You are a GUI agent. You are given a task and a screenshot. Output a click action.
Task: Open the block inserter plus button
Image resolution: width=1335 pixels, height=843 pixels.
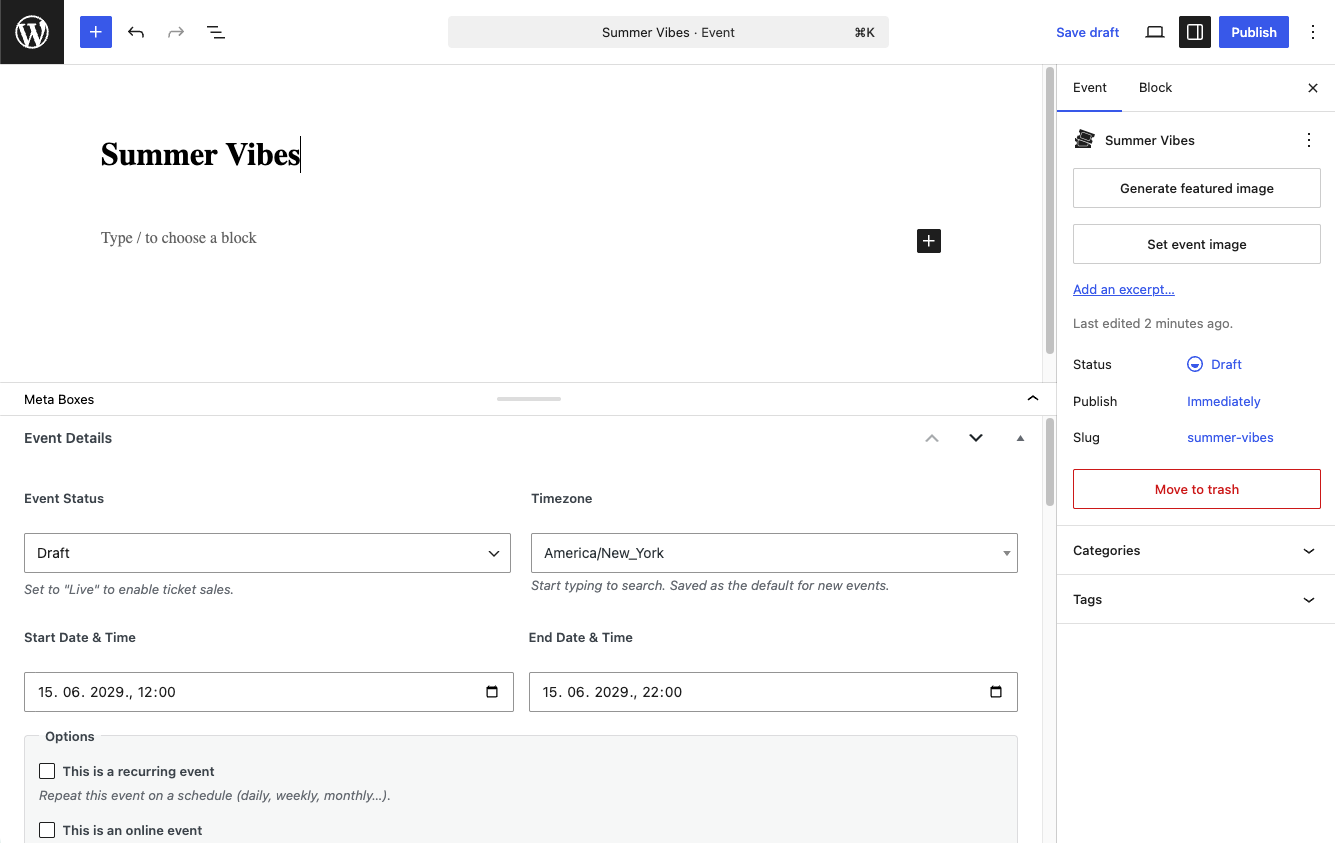pyautogui.click(x=96, y=32)
